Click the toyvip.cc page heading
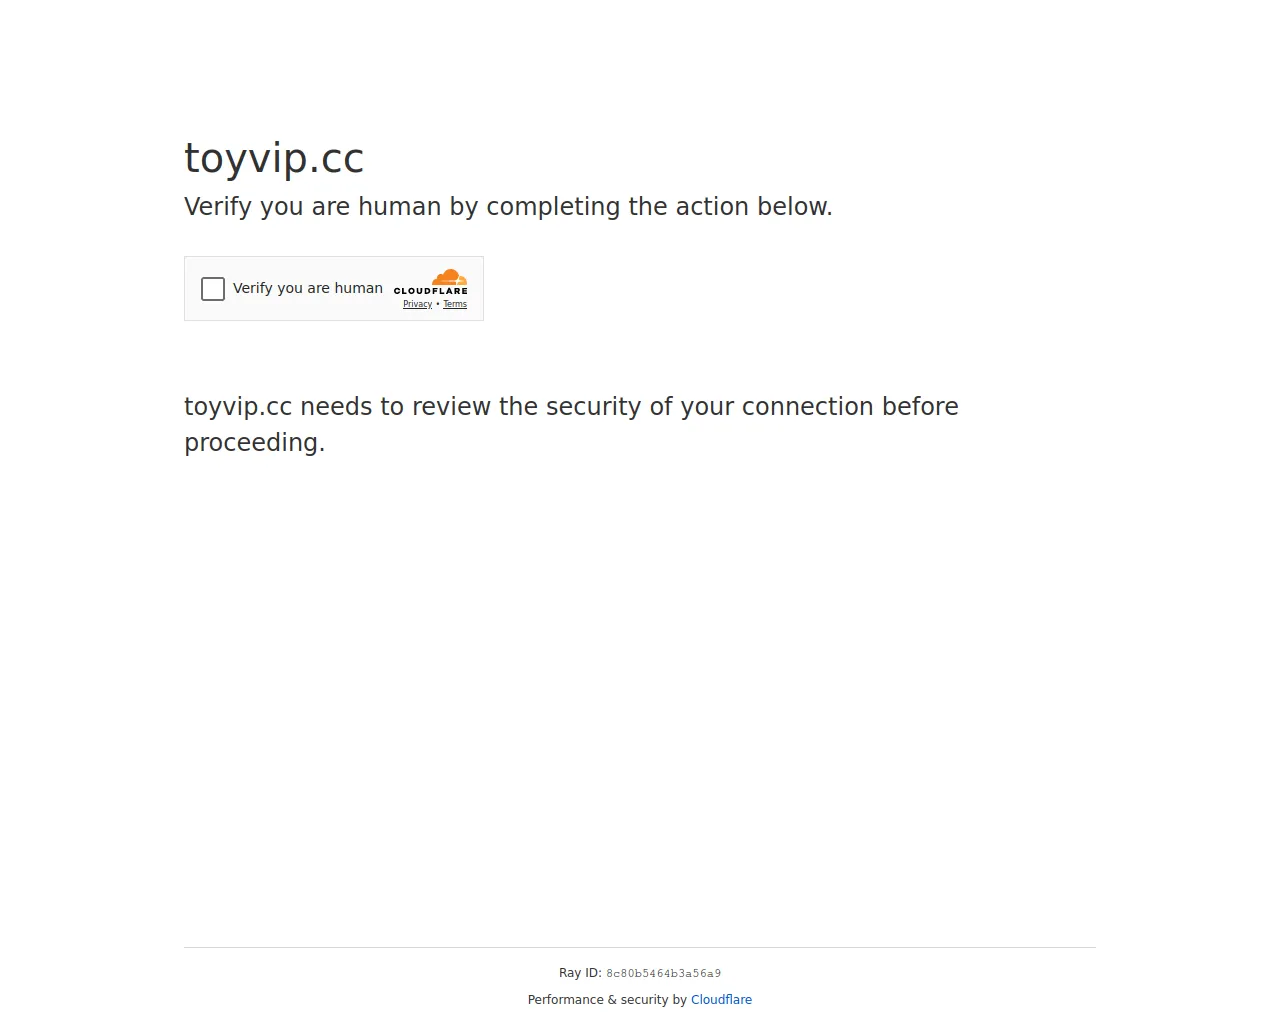Image resolution: width=1280 pixels, height=1024 pixels. click(274, 158)
